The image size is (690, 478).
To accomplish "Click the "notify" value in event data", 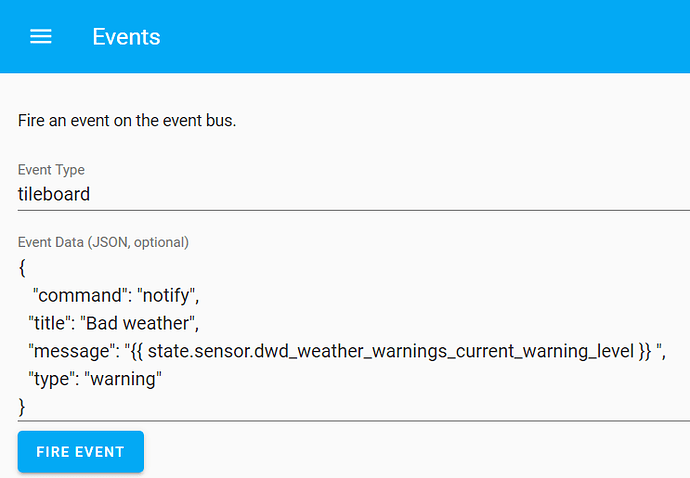I will [169, 296].
